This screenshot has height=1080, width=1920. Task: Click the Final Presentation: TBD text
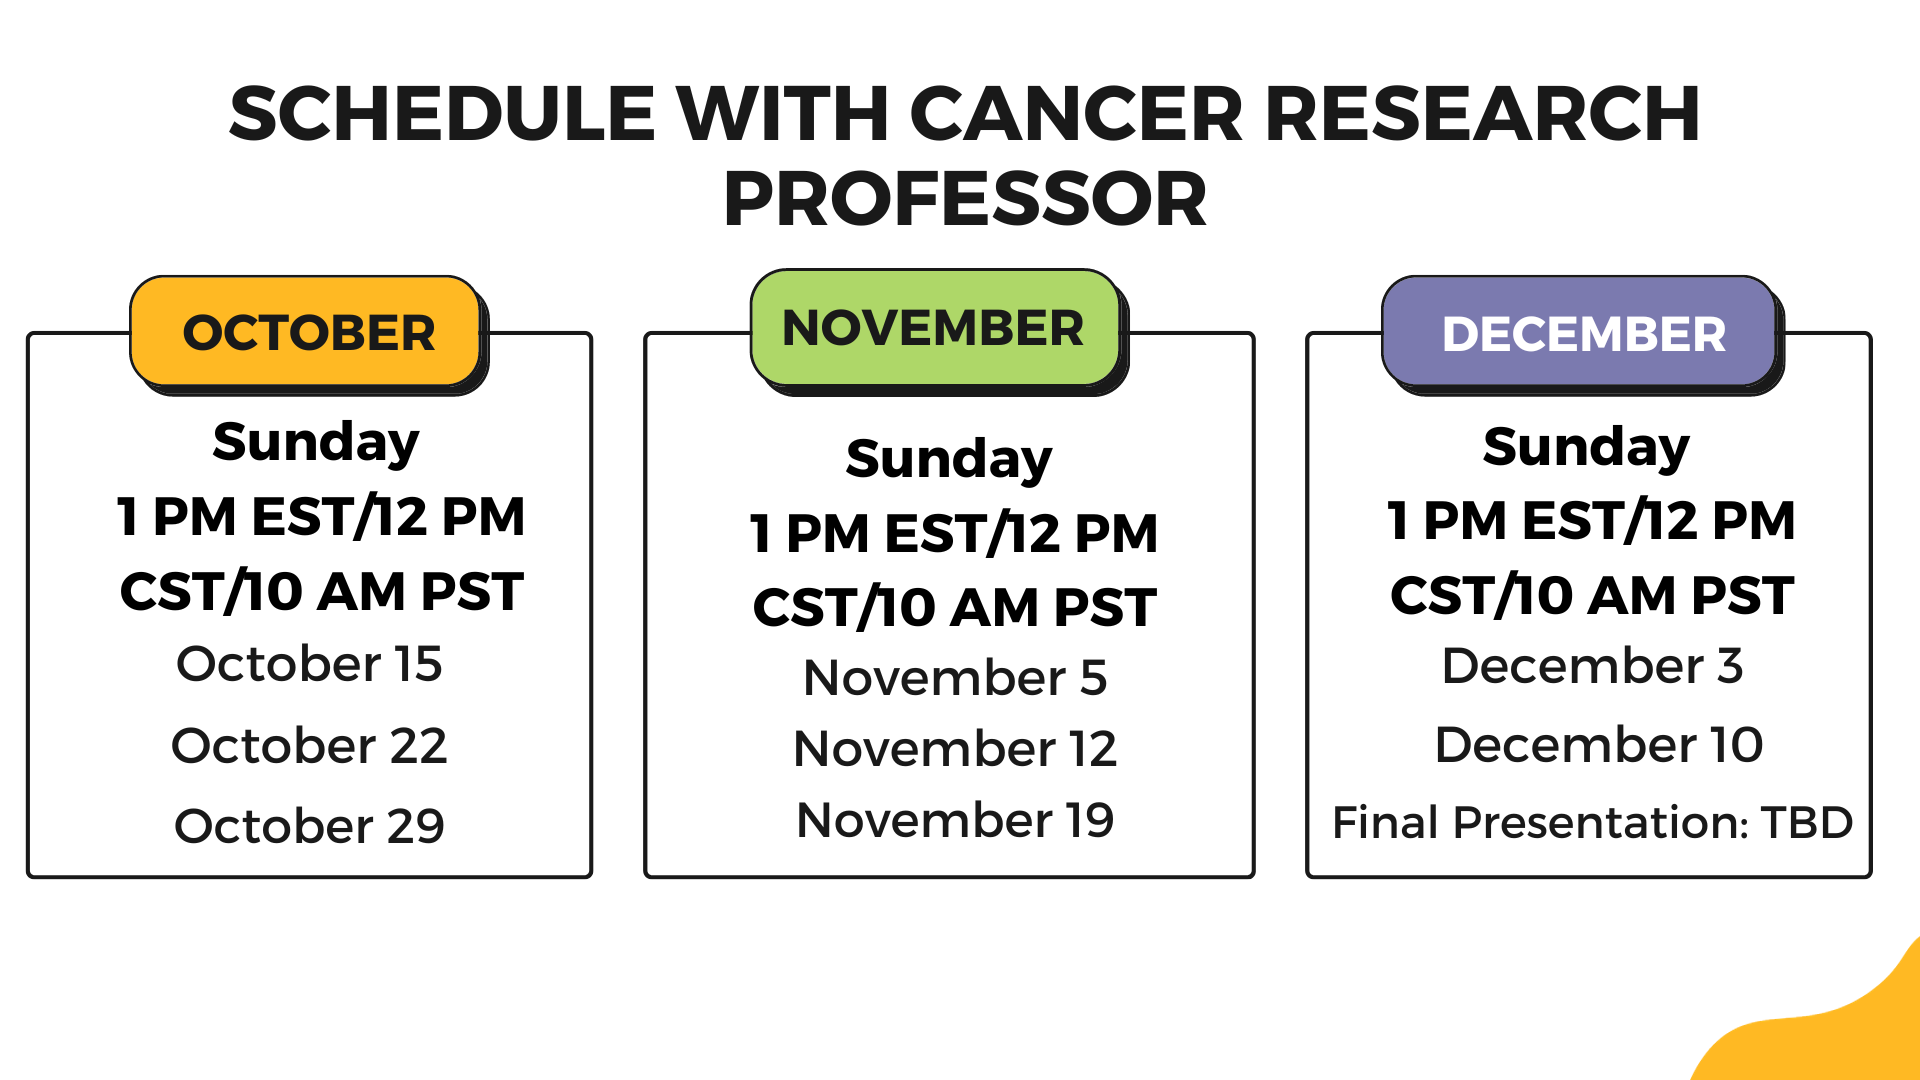tap(1592, 823)
